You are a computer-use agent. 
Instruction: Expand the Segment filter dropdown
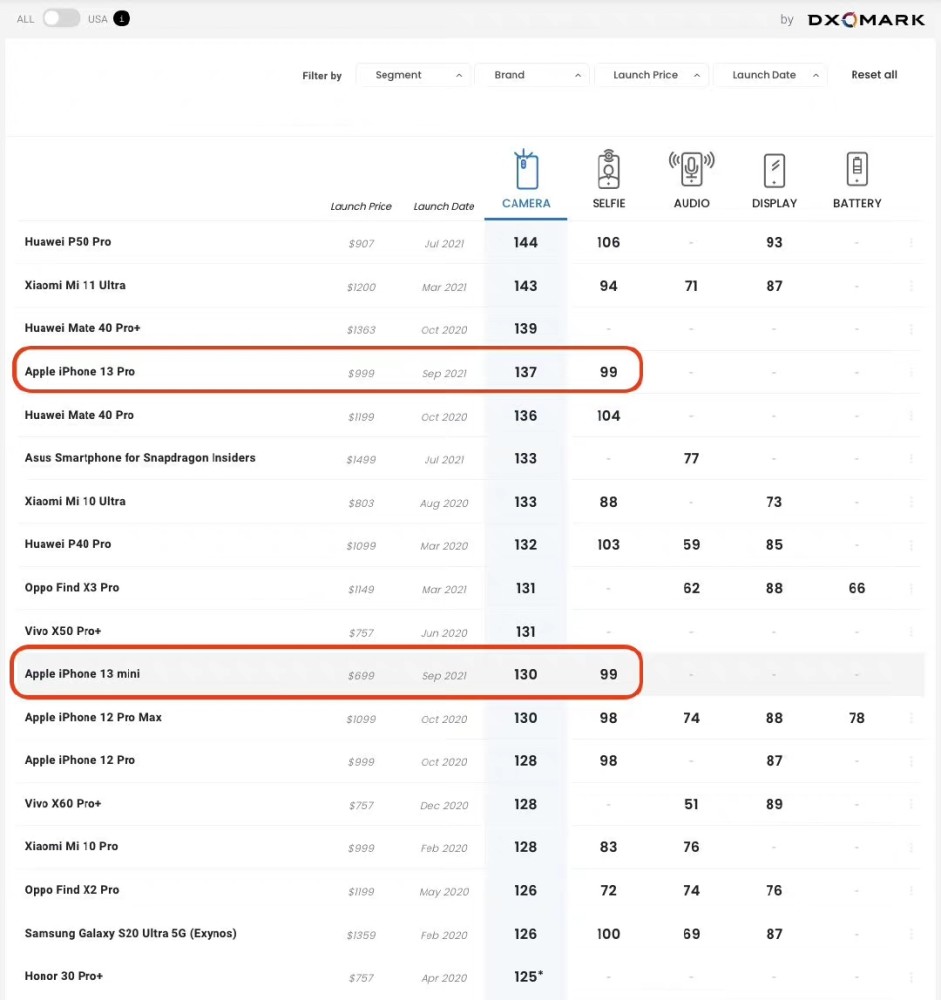(x=414, y=75)
